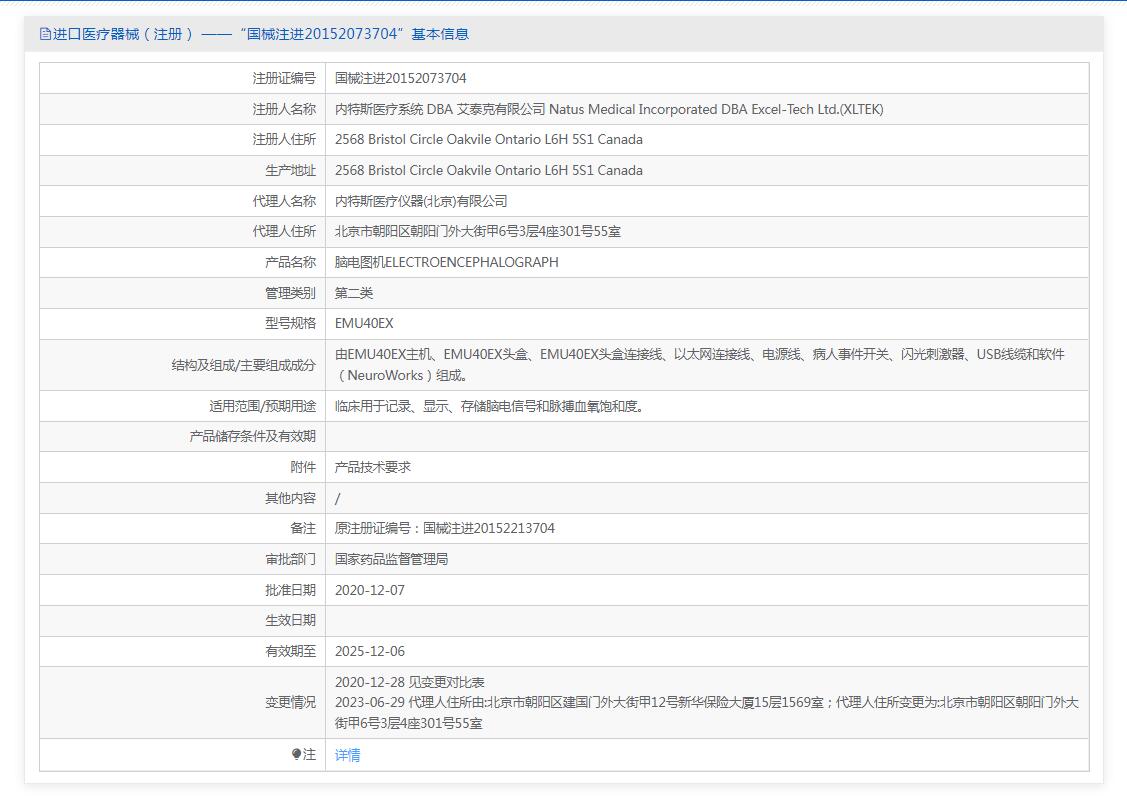Select change entry 2020-12-28 见变更对比表

click(x=410, y=682)
